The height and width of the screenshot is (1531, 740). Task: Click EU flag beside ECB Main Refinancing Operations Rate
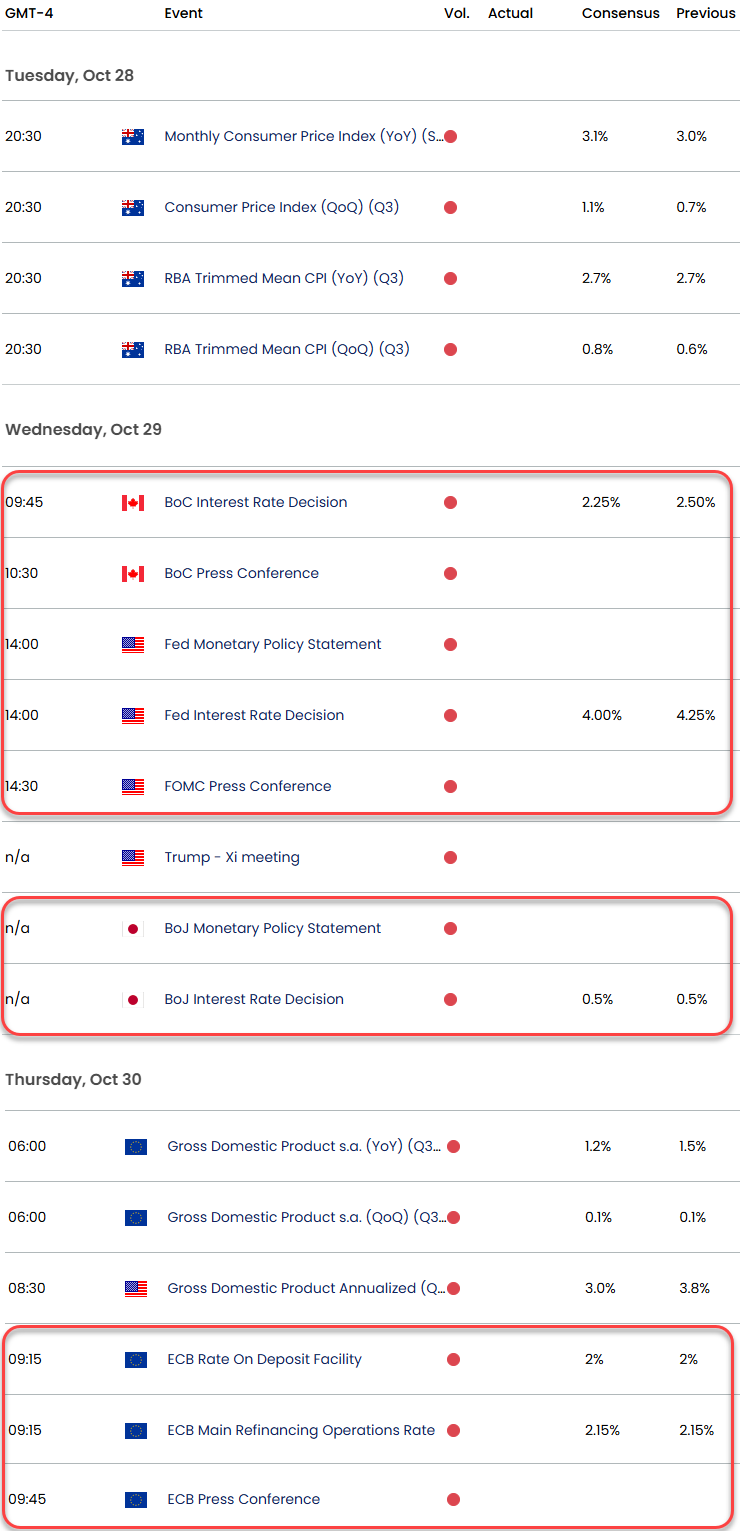pyautogui.click(x=135, y=1431)
